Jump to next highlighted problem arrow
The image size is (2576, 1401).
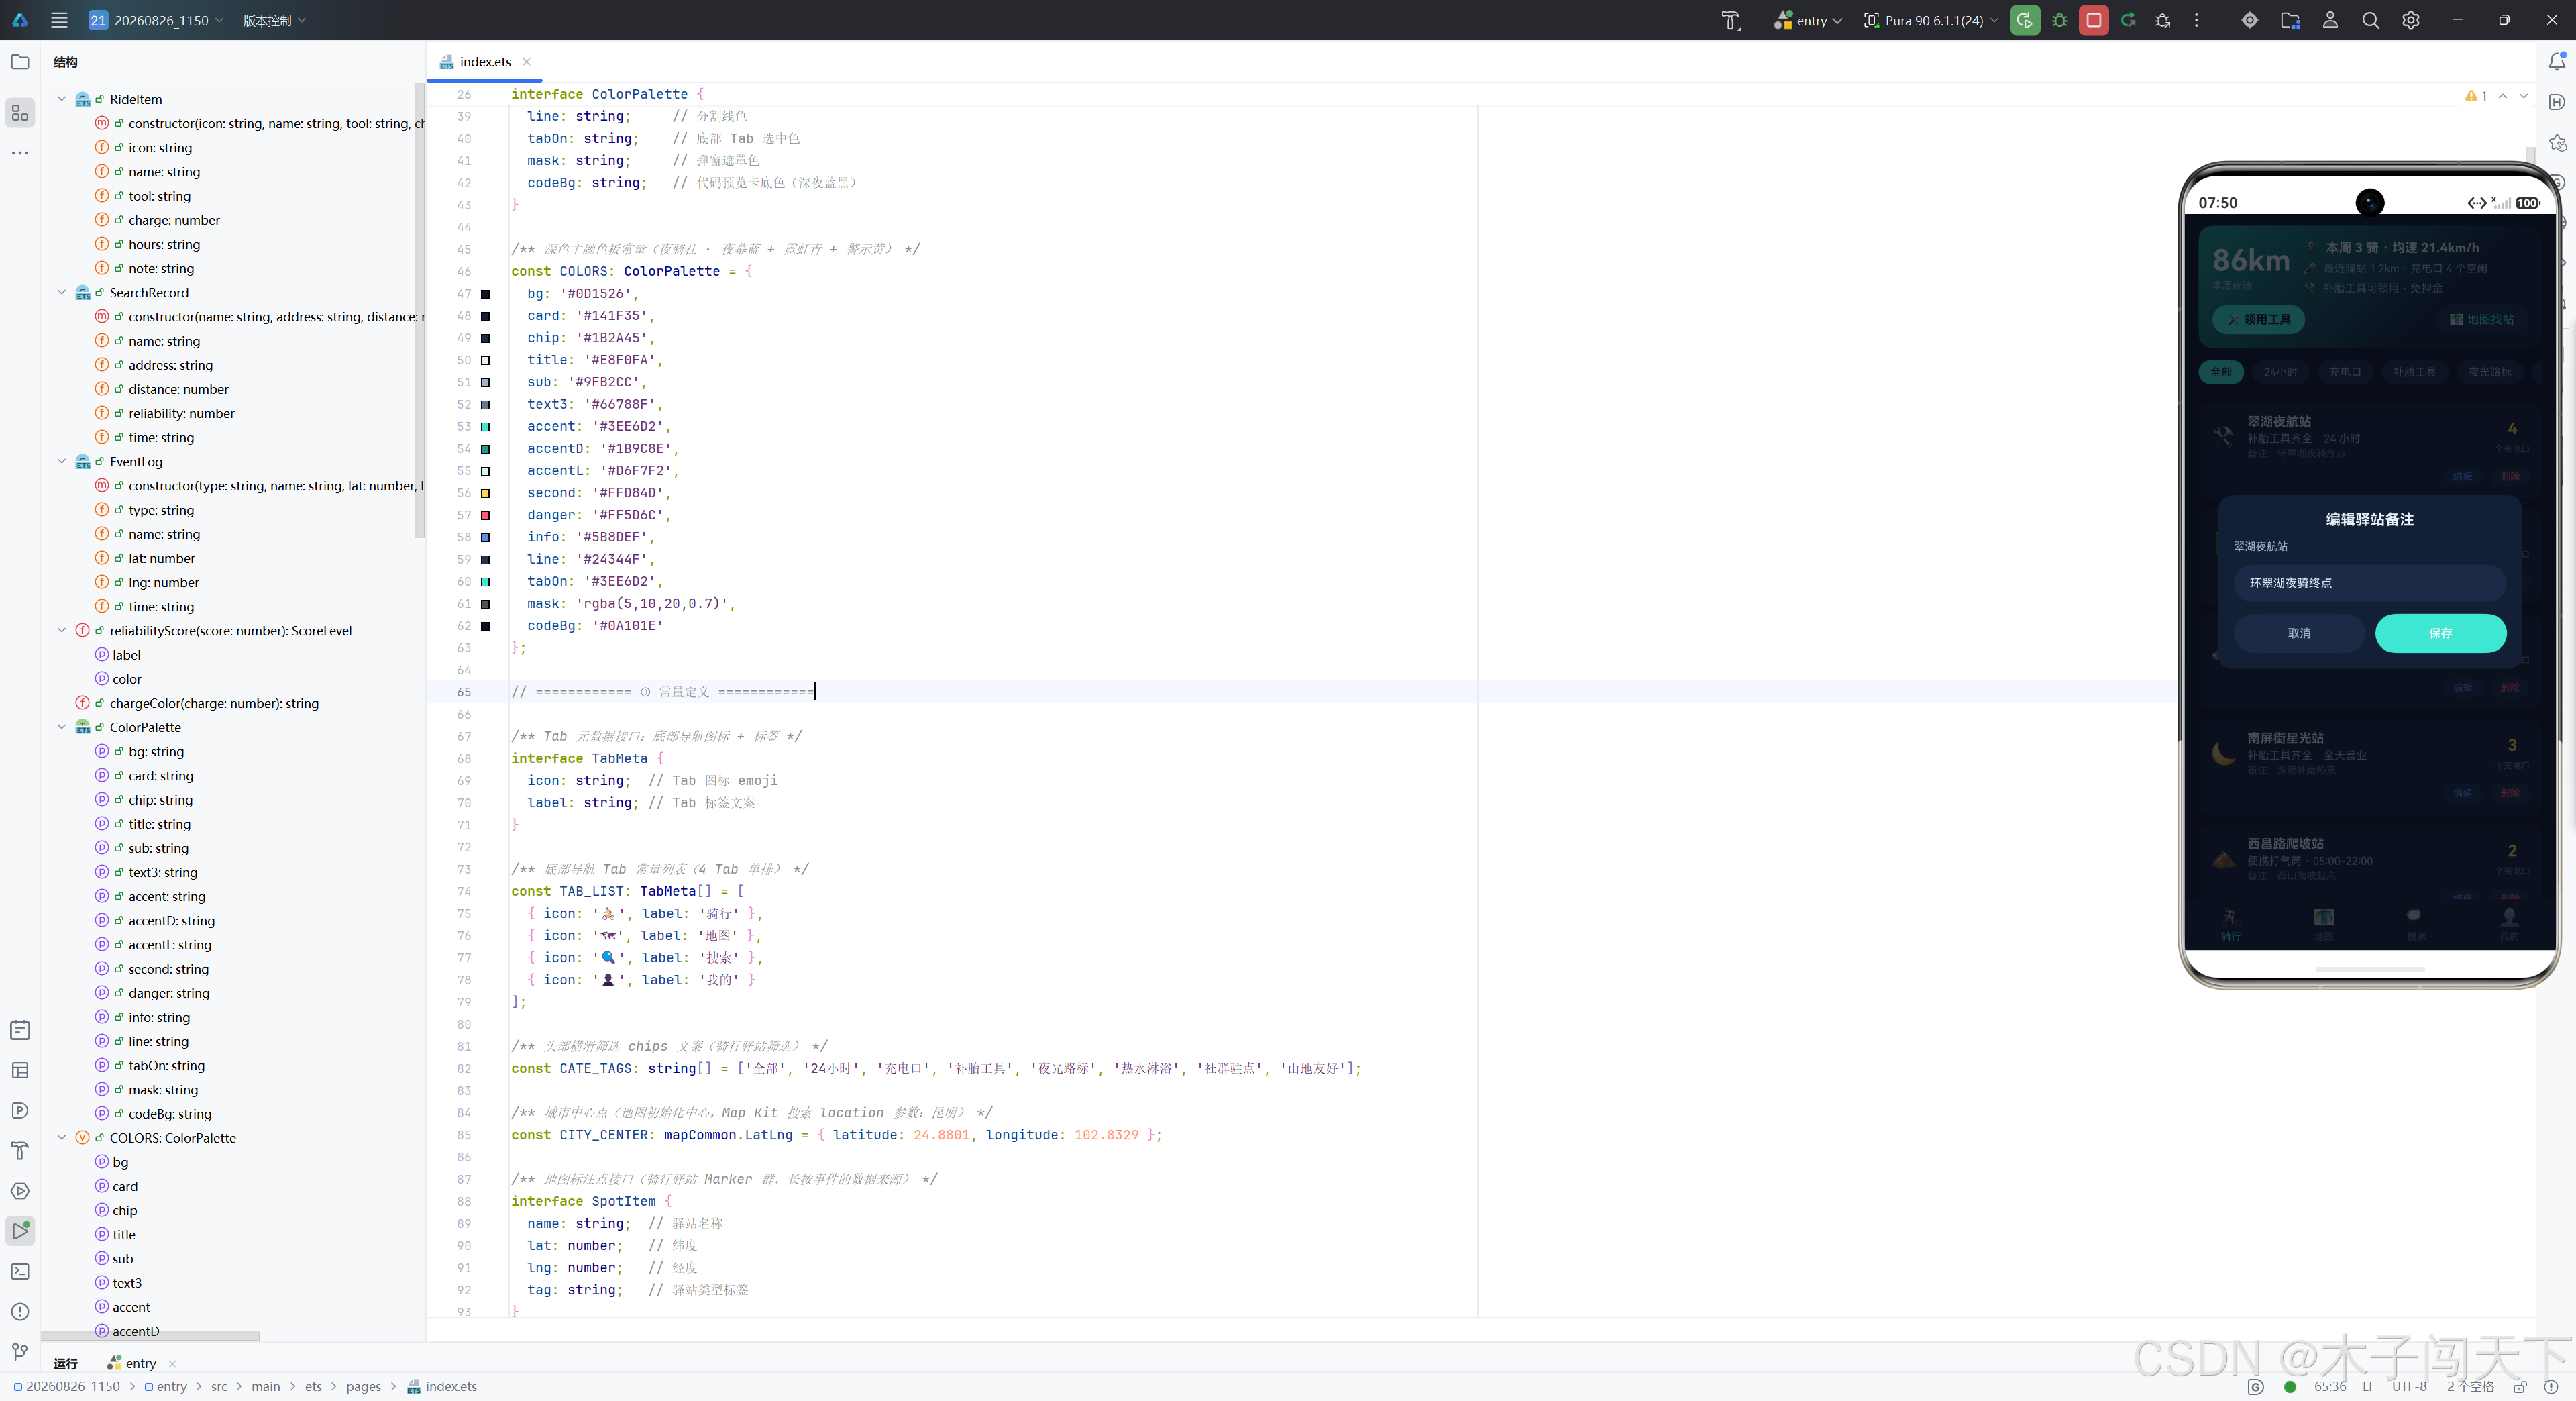(x=2524, y=96)
